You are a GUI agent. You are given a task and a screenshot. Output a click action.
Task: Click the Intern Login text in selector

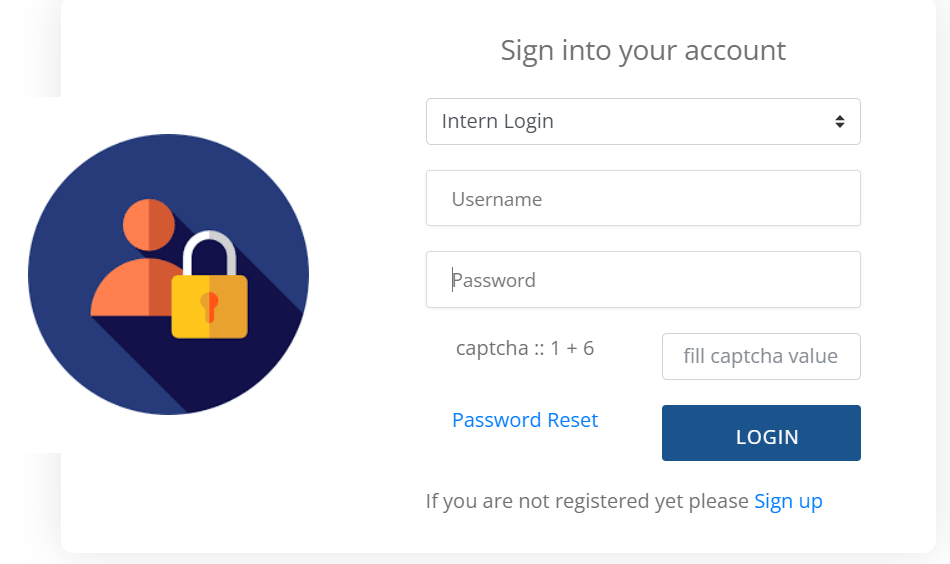coord(498,121)
